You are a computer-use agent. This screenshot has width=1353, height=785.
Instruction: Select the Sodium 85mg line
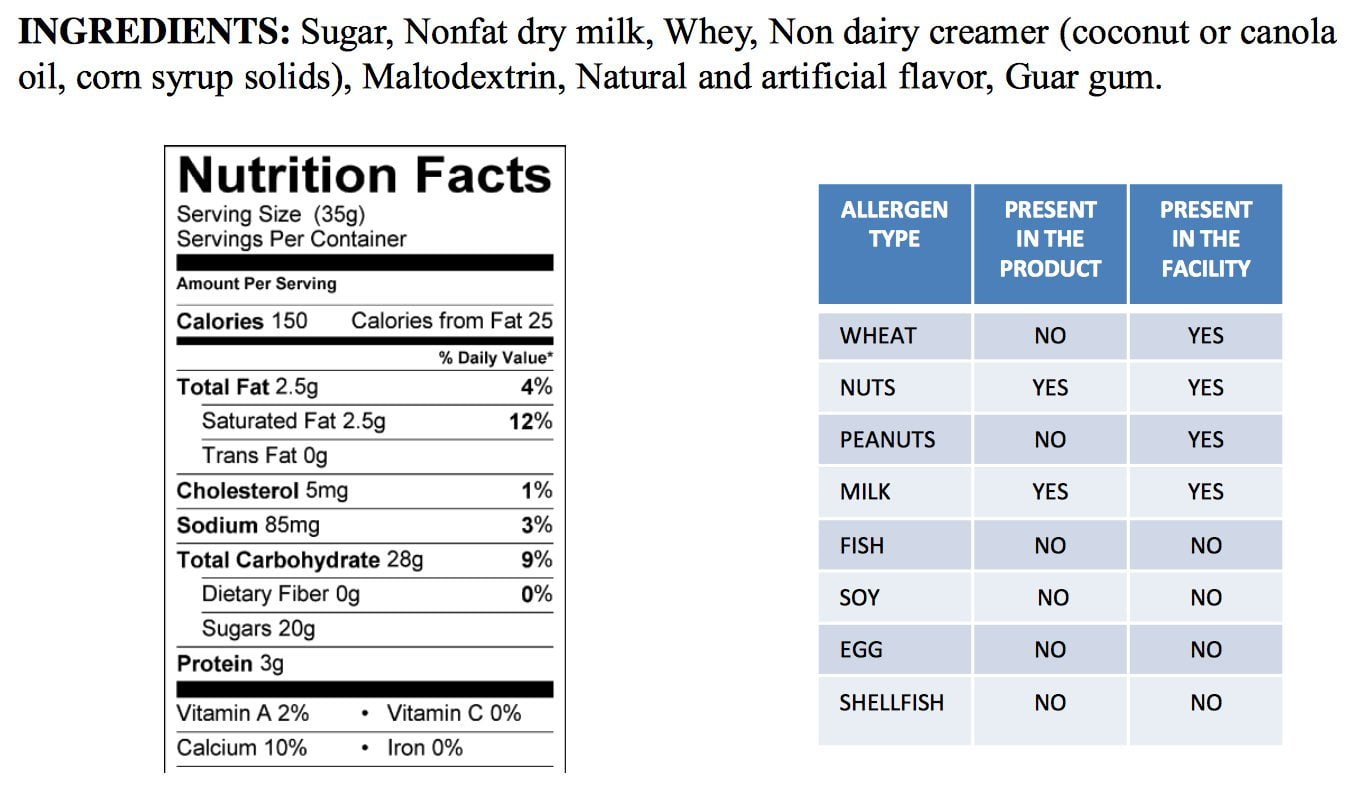248,525
